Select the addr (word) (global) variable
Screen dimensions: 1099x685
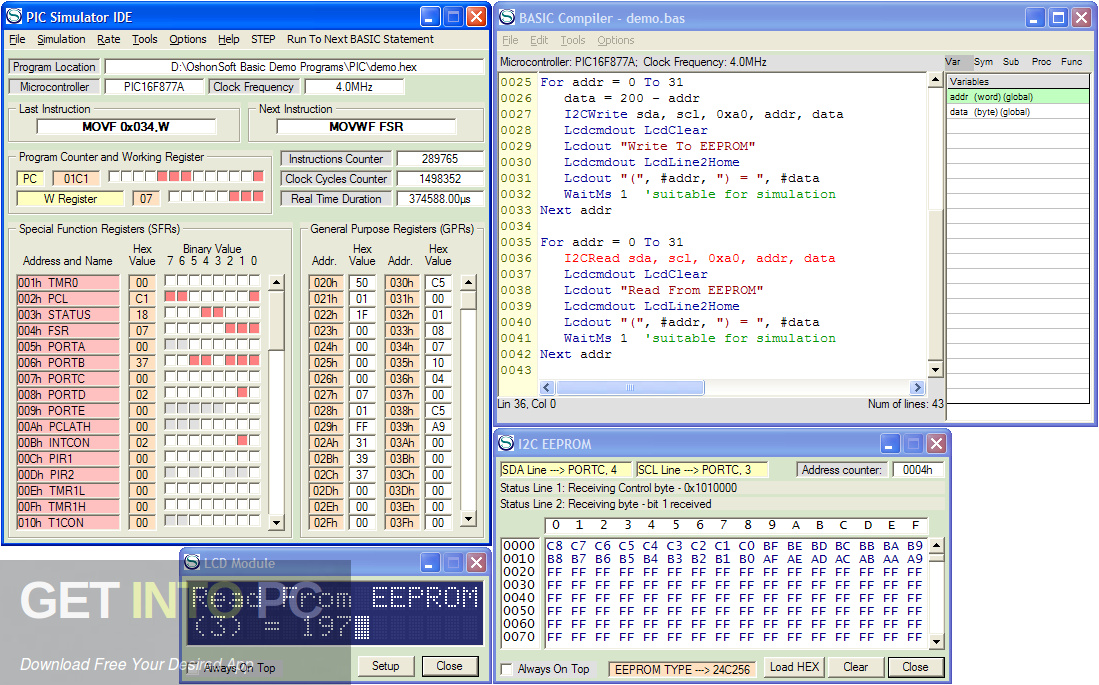[x=1018, y=97]
